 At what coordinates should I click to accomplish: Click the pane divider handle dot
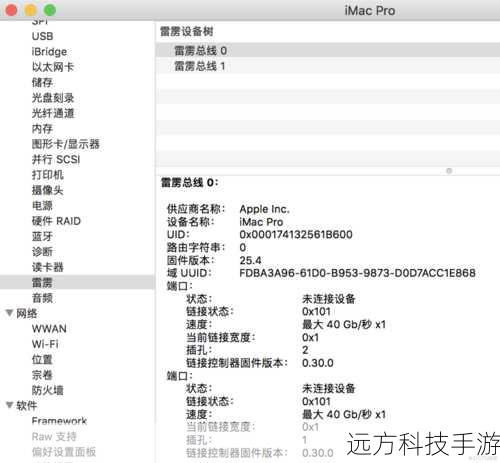449,171
